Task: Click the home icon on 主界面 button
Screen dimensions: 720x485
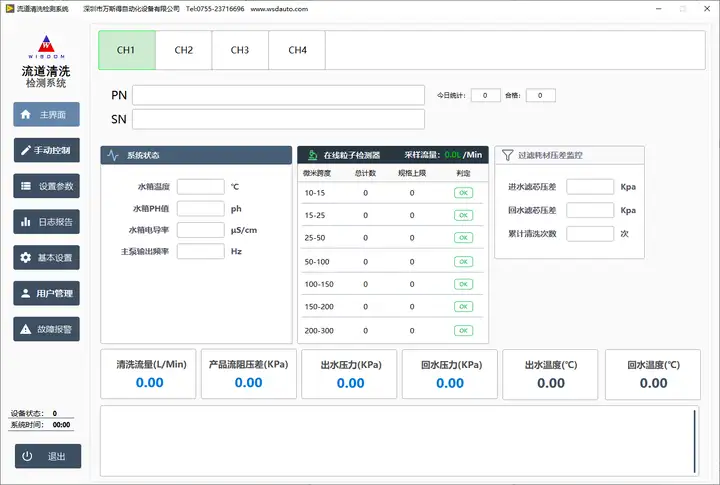Action: (x=26, y=114)
